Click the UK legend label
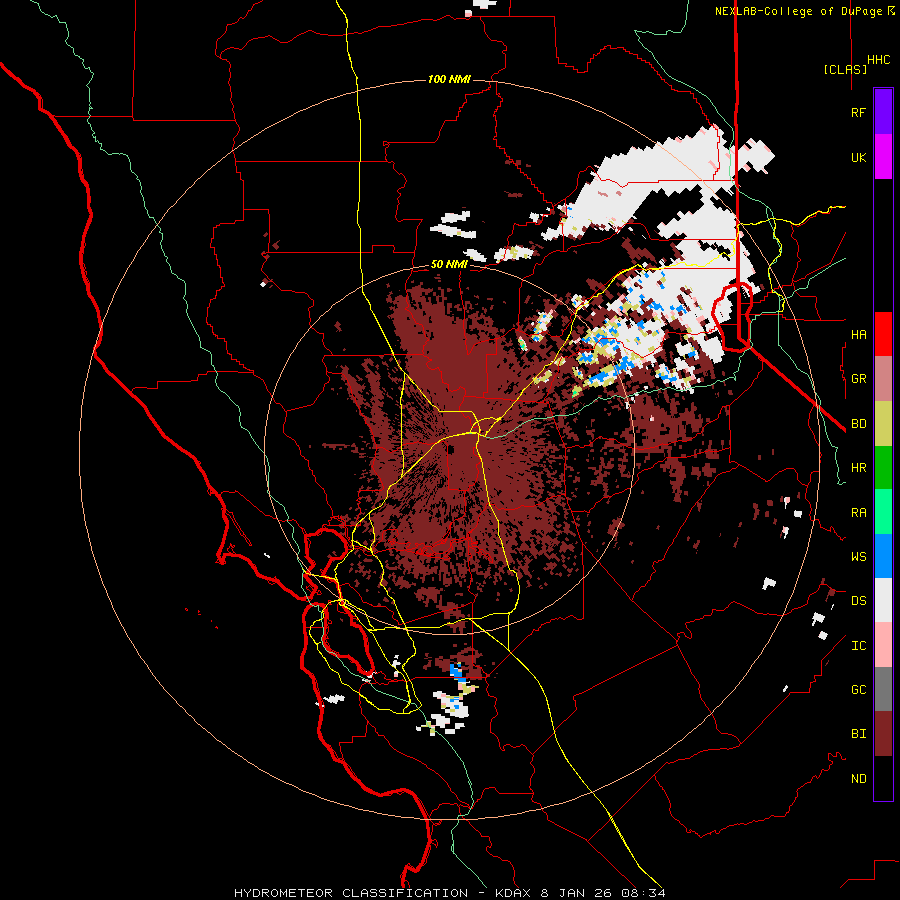This screenshot has width=900, height=900. pyautogui.click(x=858, y=157)
